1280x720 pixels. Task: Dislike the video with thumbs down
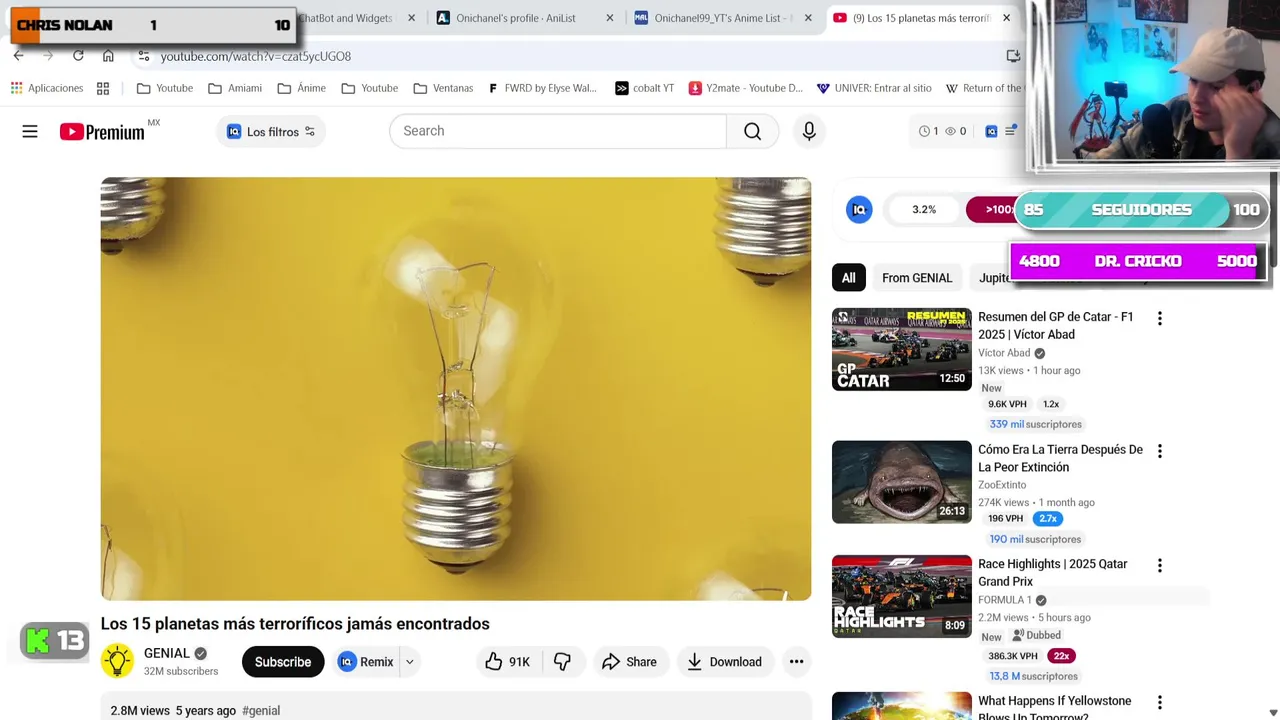(562, 662)
